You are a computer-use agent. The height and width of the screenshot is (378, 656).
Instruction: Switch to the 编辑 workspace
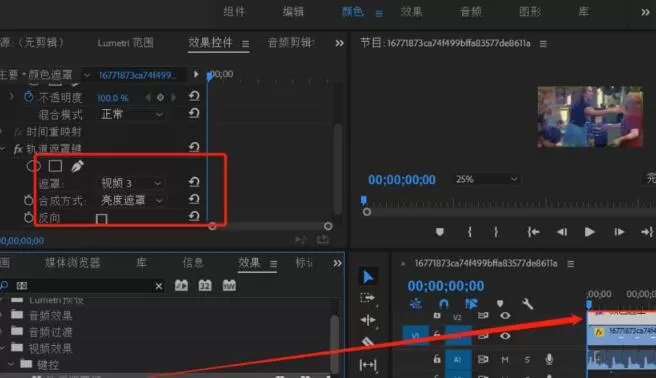293,12
